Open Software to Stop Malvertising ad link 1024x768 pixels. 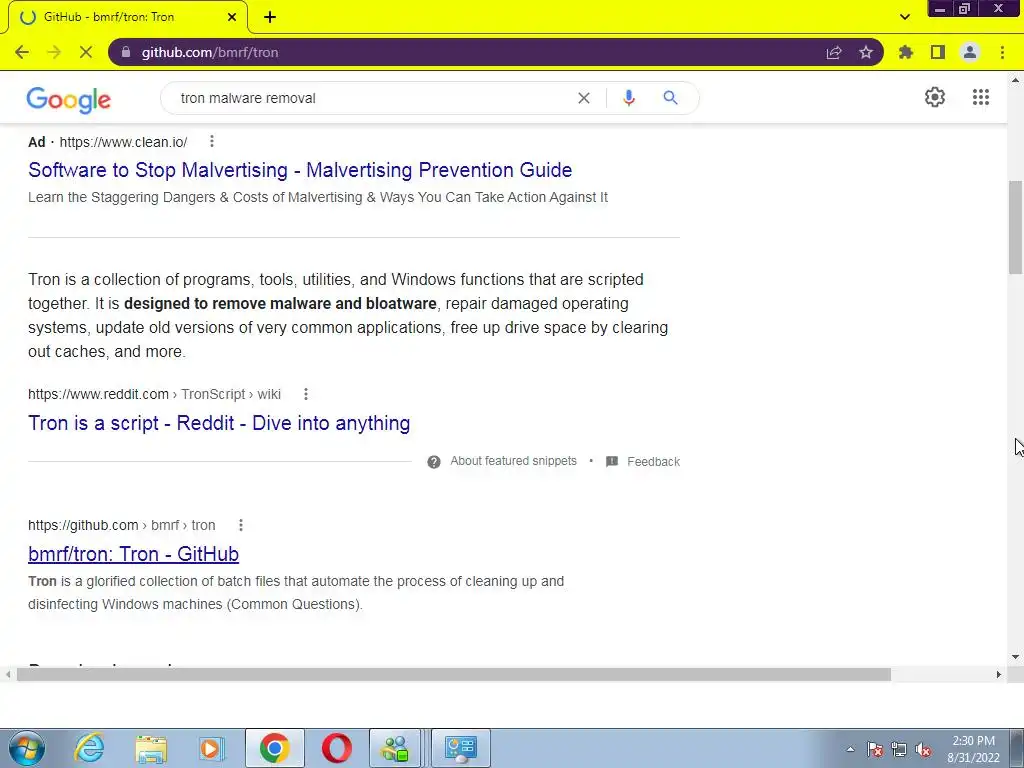coord(300,170)
